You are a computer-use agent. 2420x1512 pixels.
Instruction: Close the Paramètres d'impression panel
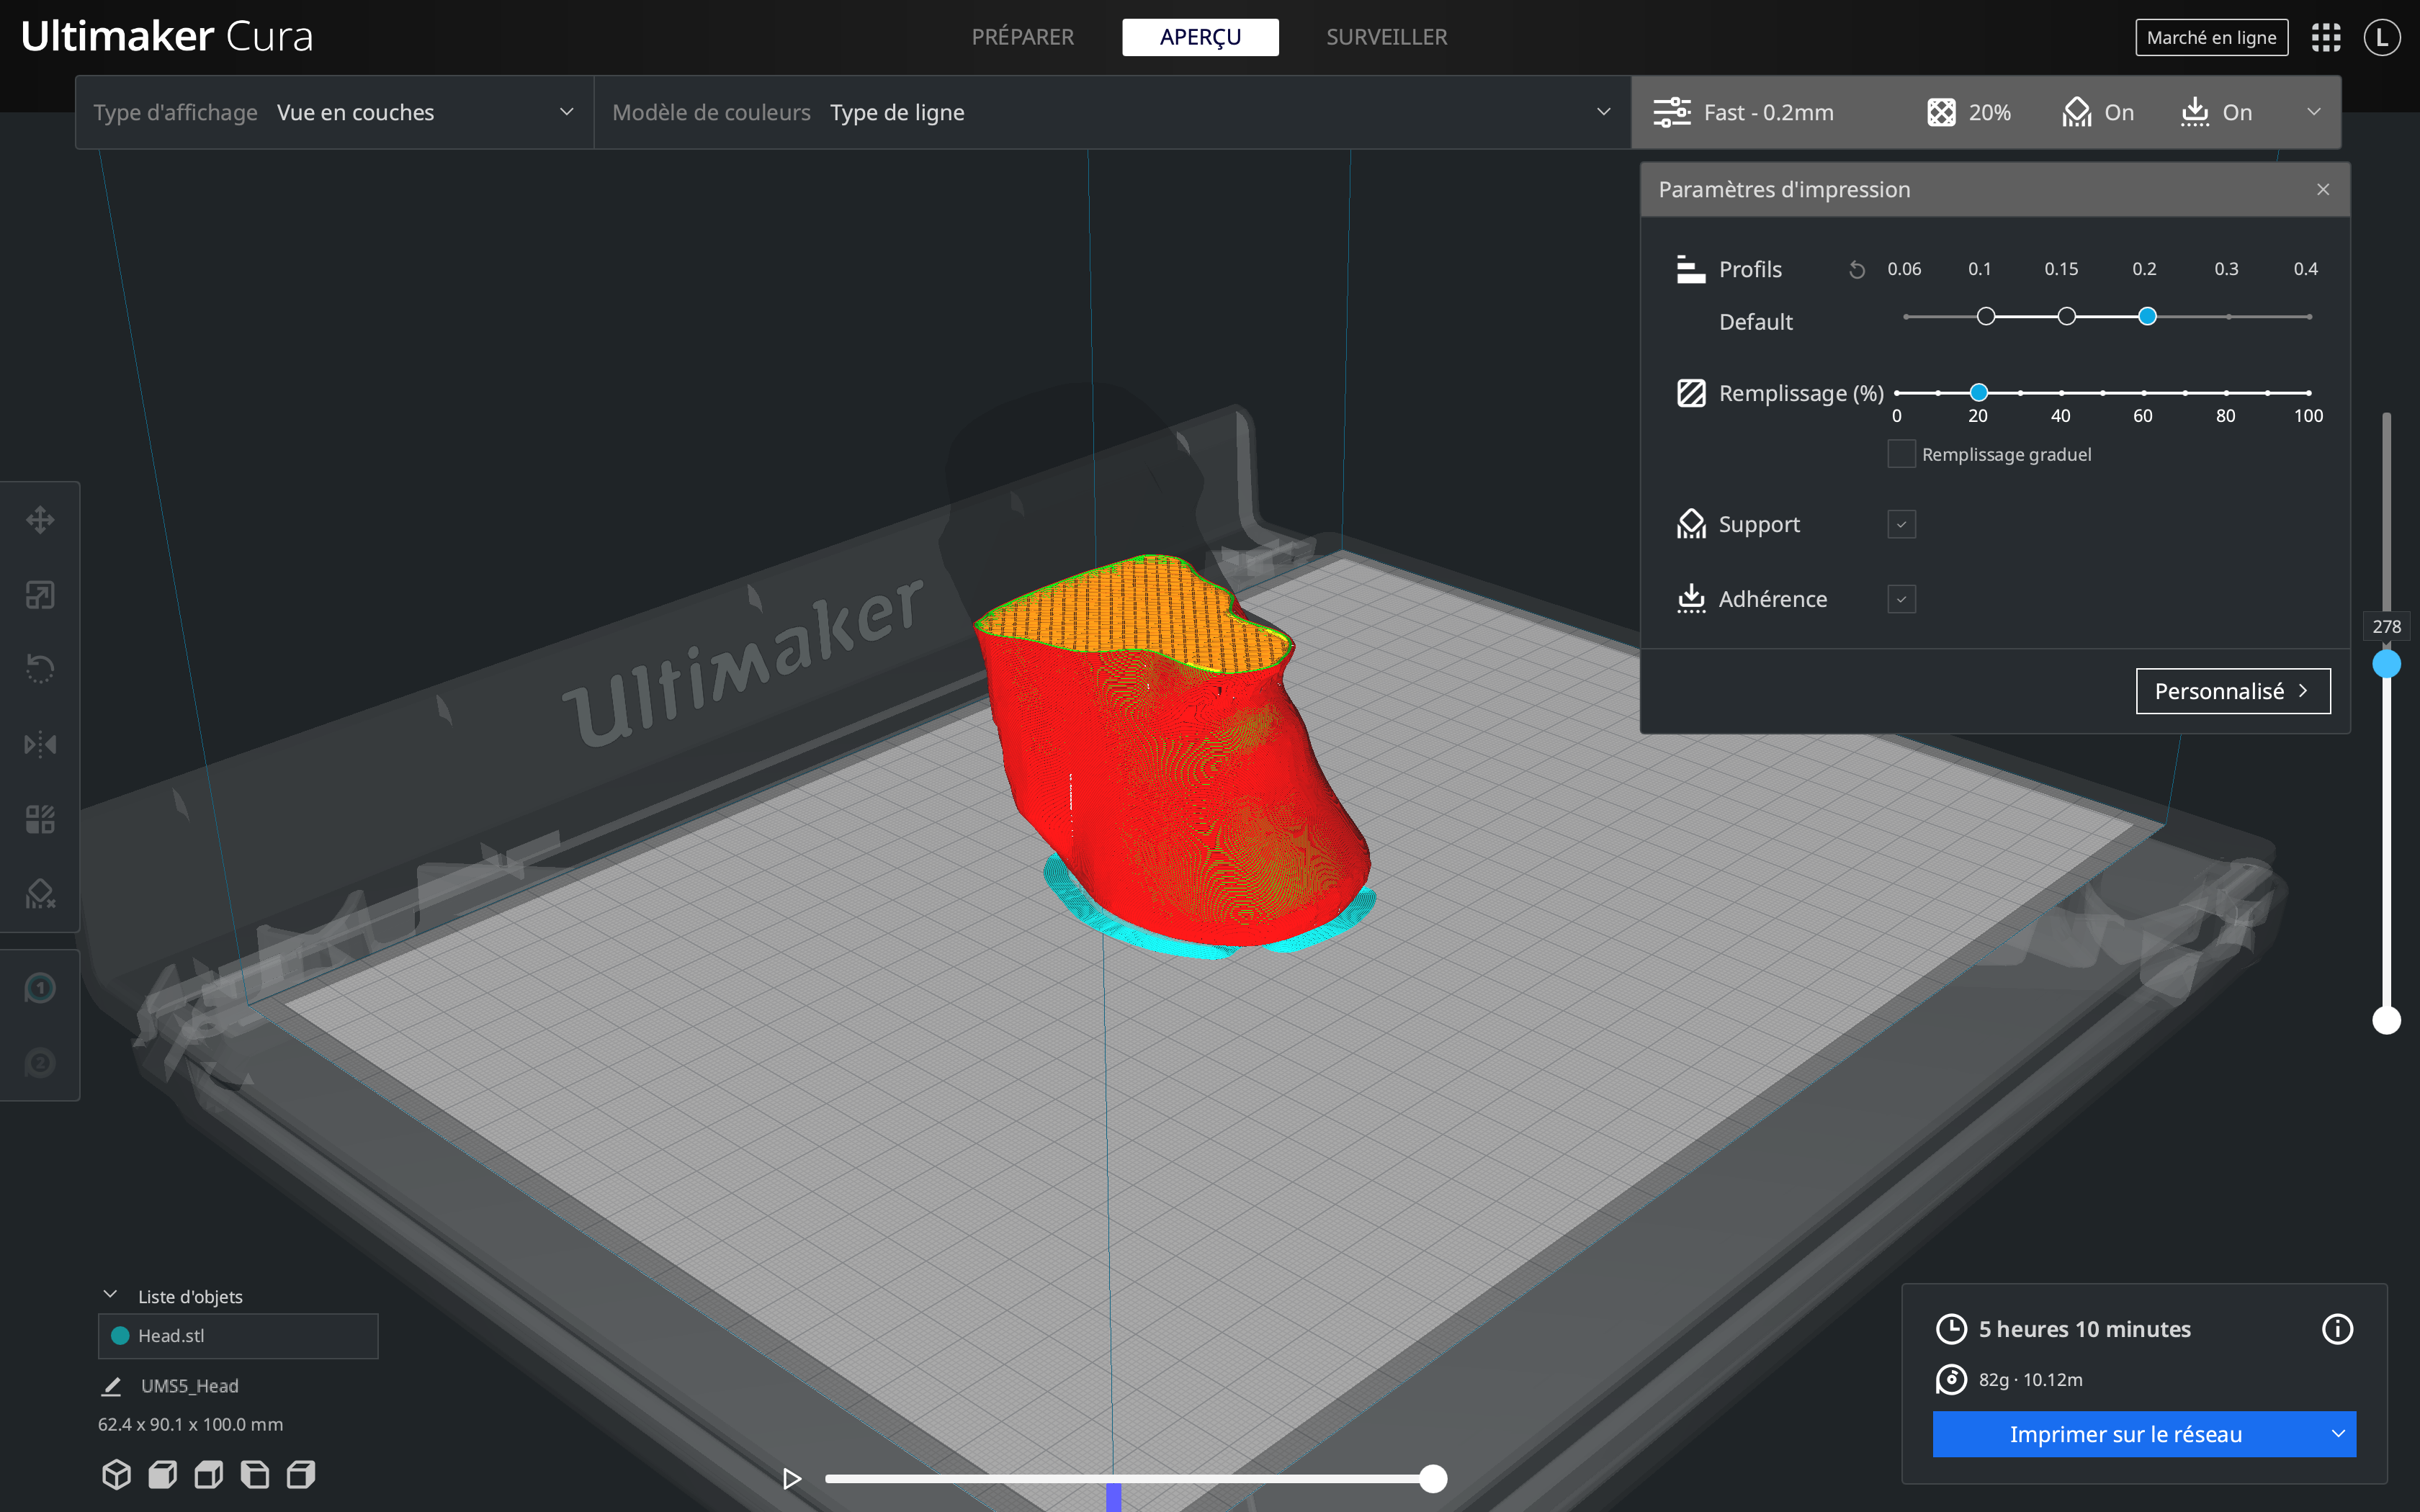(2323, 189)
